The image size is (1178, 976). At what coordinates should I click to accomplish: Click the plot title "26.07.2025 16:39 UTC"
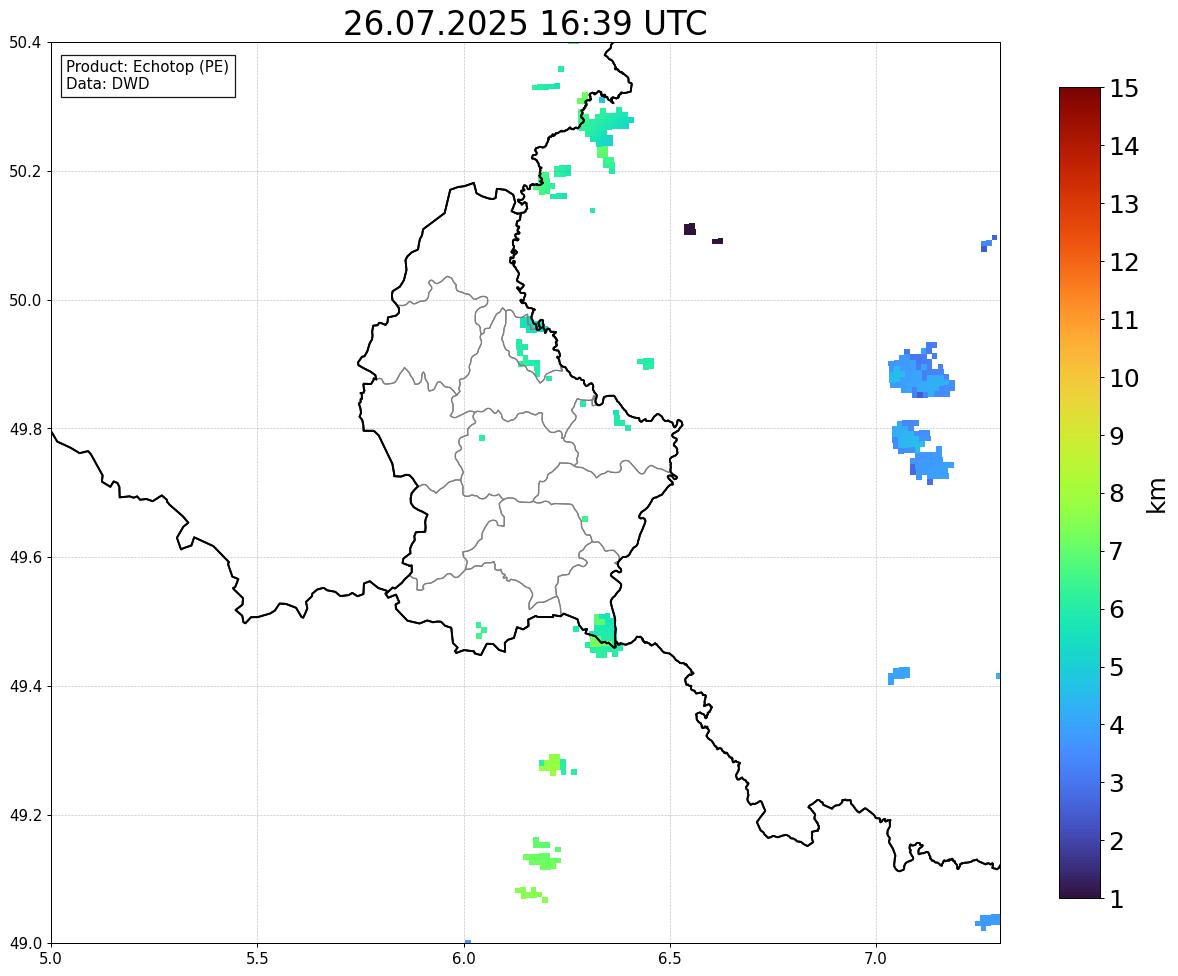pos(525,23)
